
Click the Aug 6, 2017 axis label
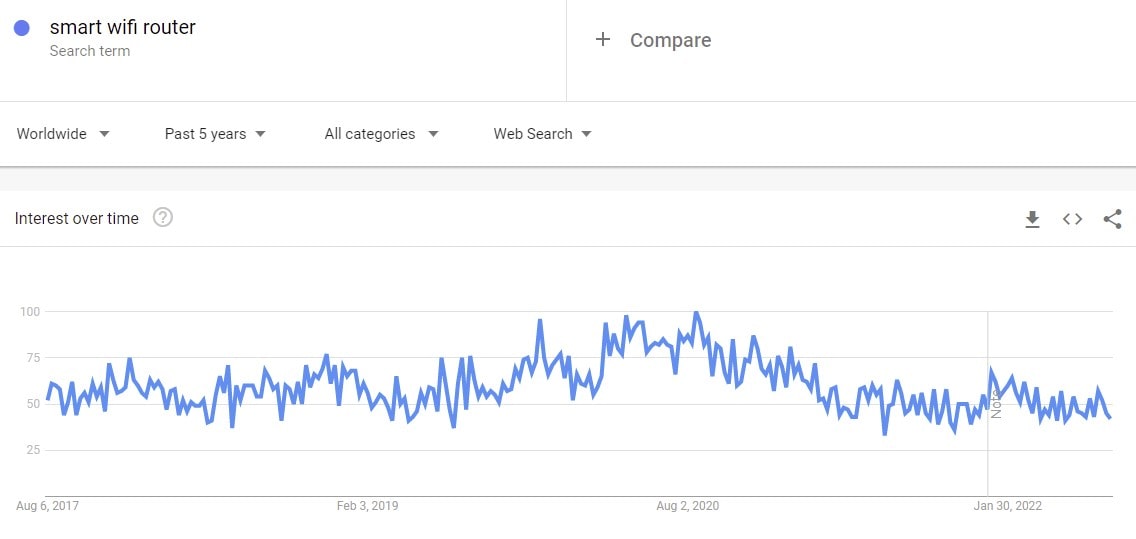[x=47, y=506]
